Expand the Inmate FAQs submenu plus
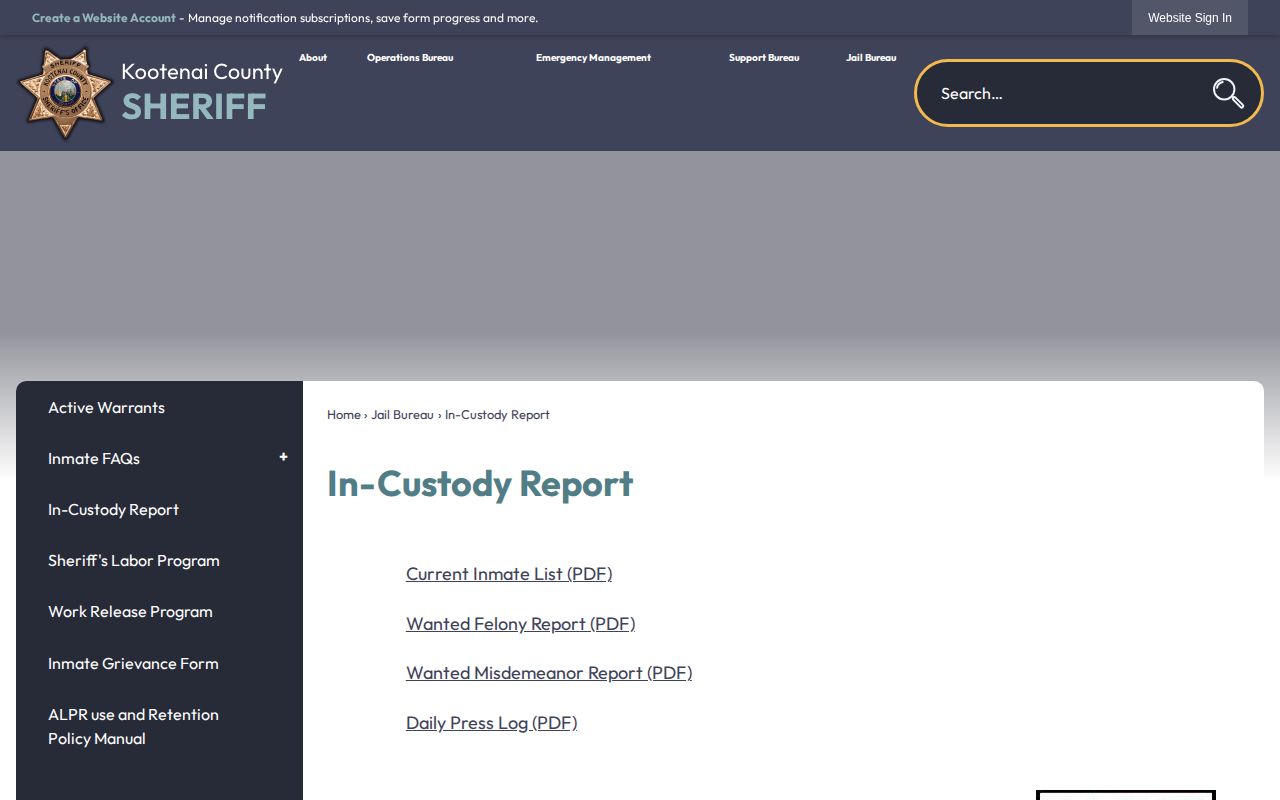The width and height of the screenshot is (1280, 800). point(283,457)
